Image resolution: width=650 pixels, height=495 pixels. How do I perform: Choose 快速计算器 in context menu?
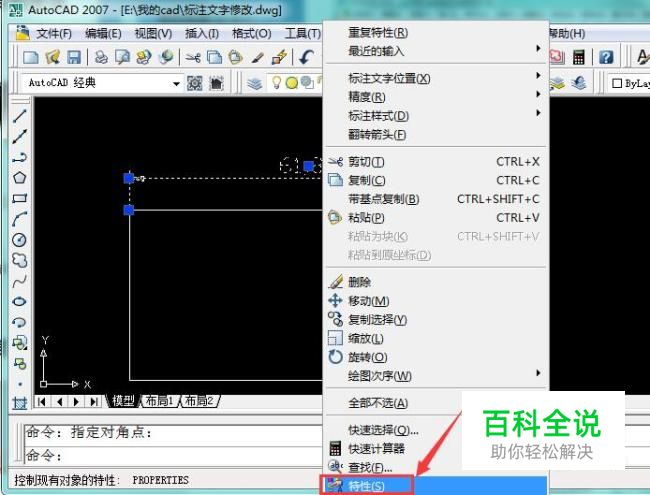point(394,448)
